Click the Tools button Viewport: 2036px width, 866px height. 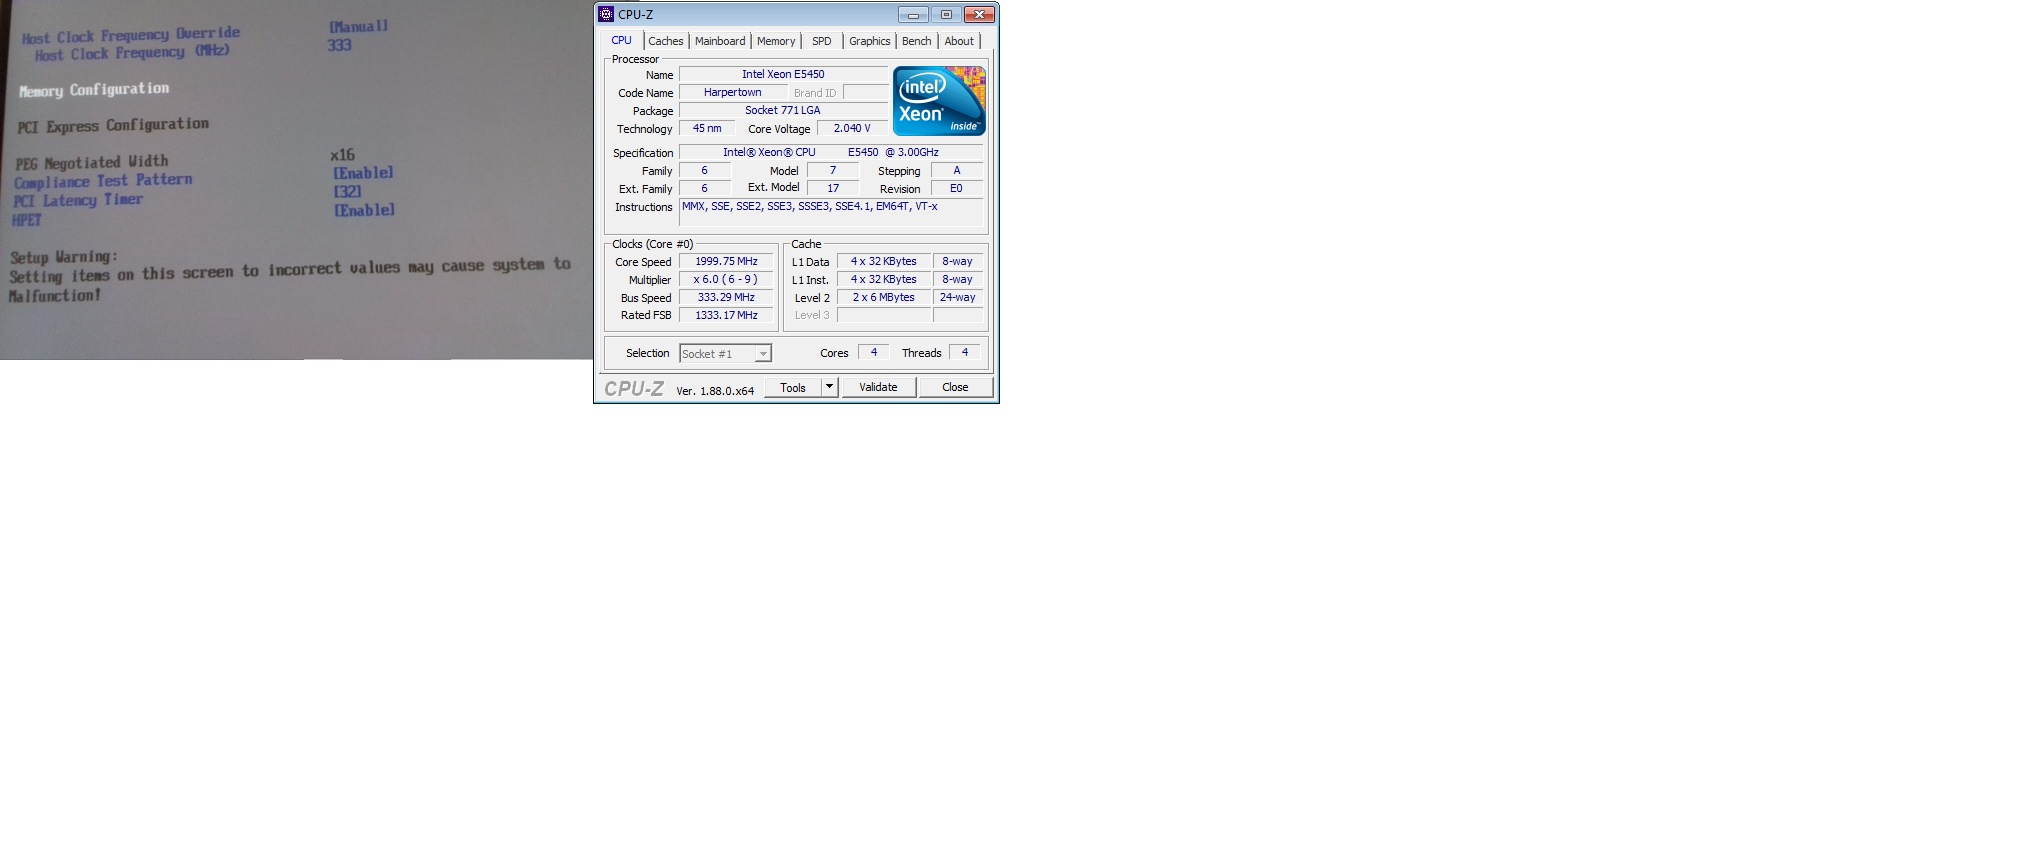point(793,387)
